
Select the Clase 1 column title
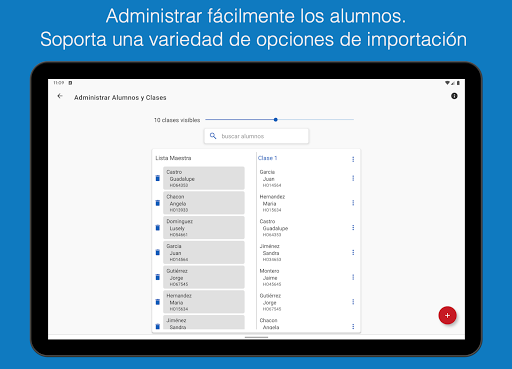point(267,158)
